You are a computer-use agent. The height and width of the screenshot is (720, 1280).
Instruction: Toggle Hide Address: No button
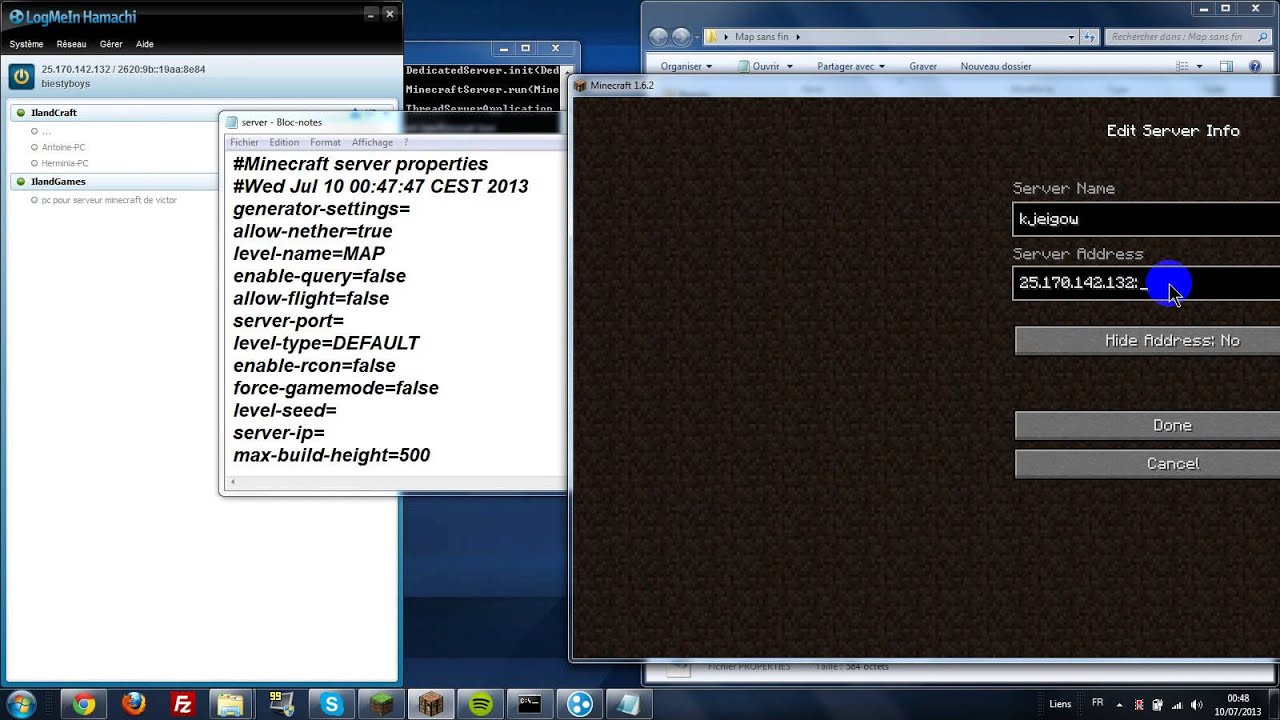(x=1148, y=341)
